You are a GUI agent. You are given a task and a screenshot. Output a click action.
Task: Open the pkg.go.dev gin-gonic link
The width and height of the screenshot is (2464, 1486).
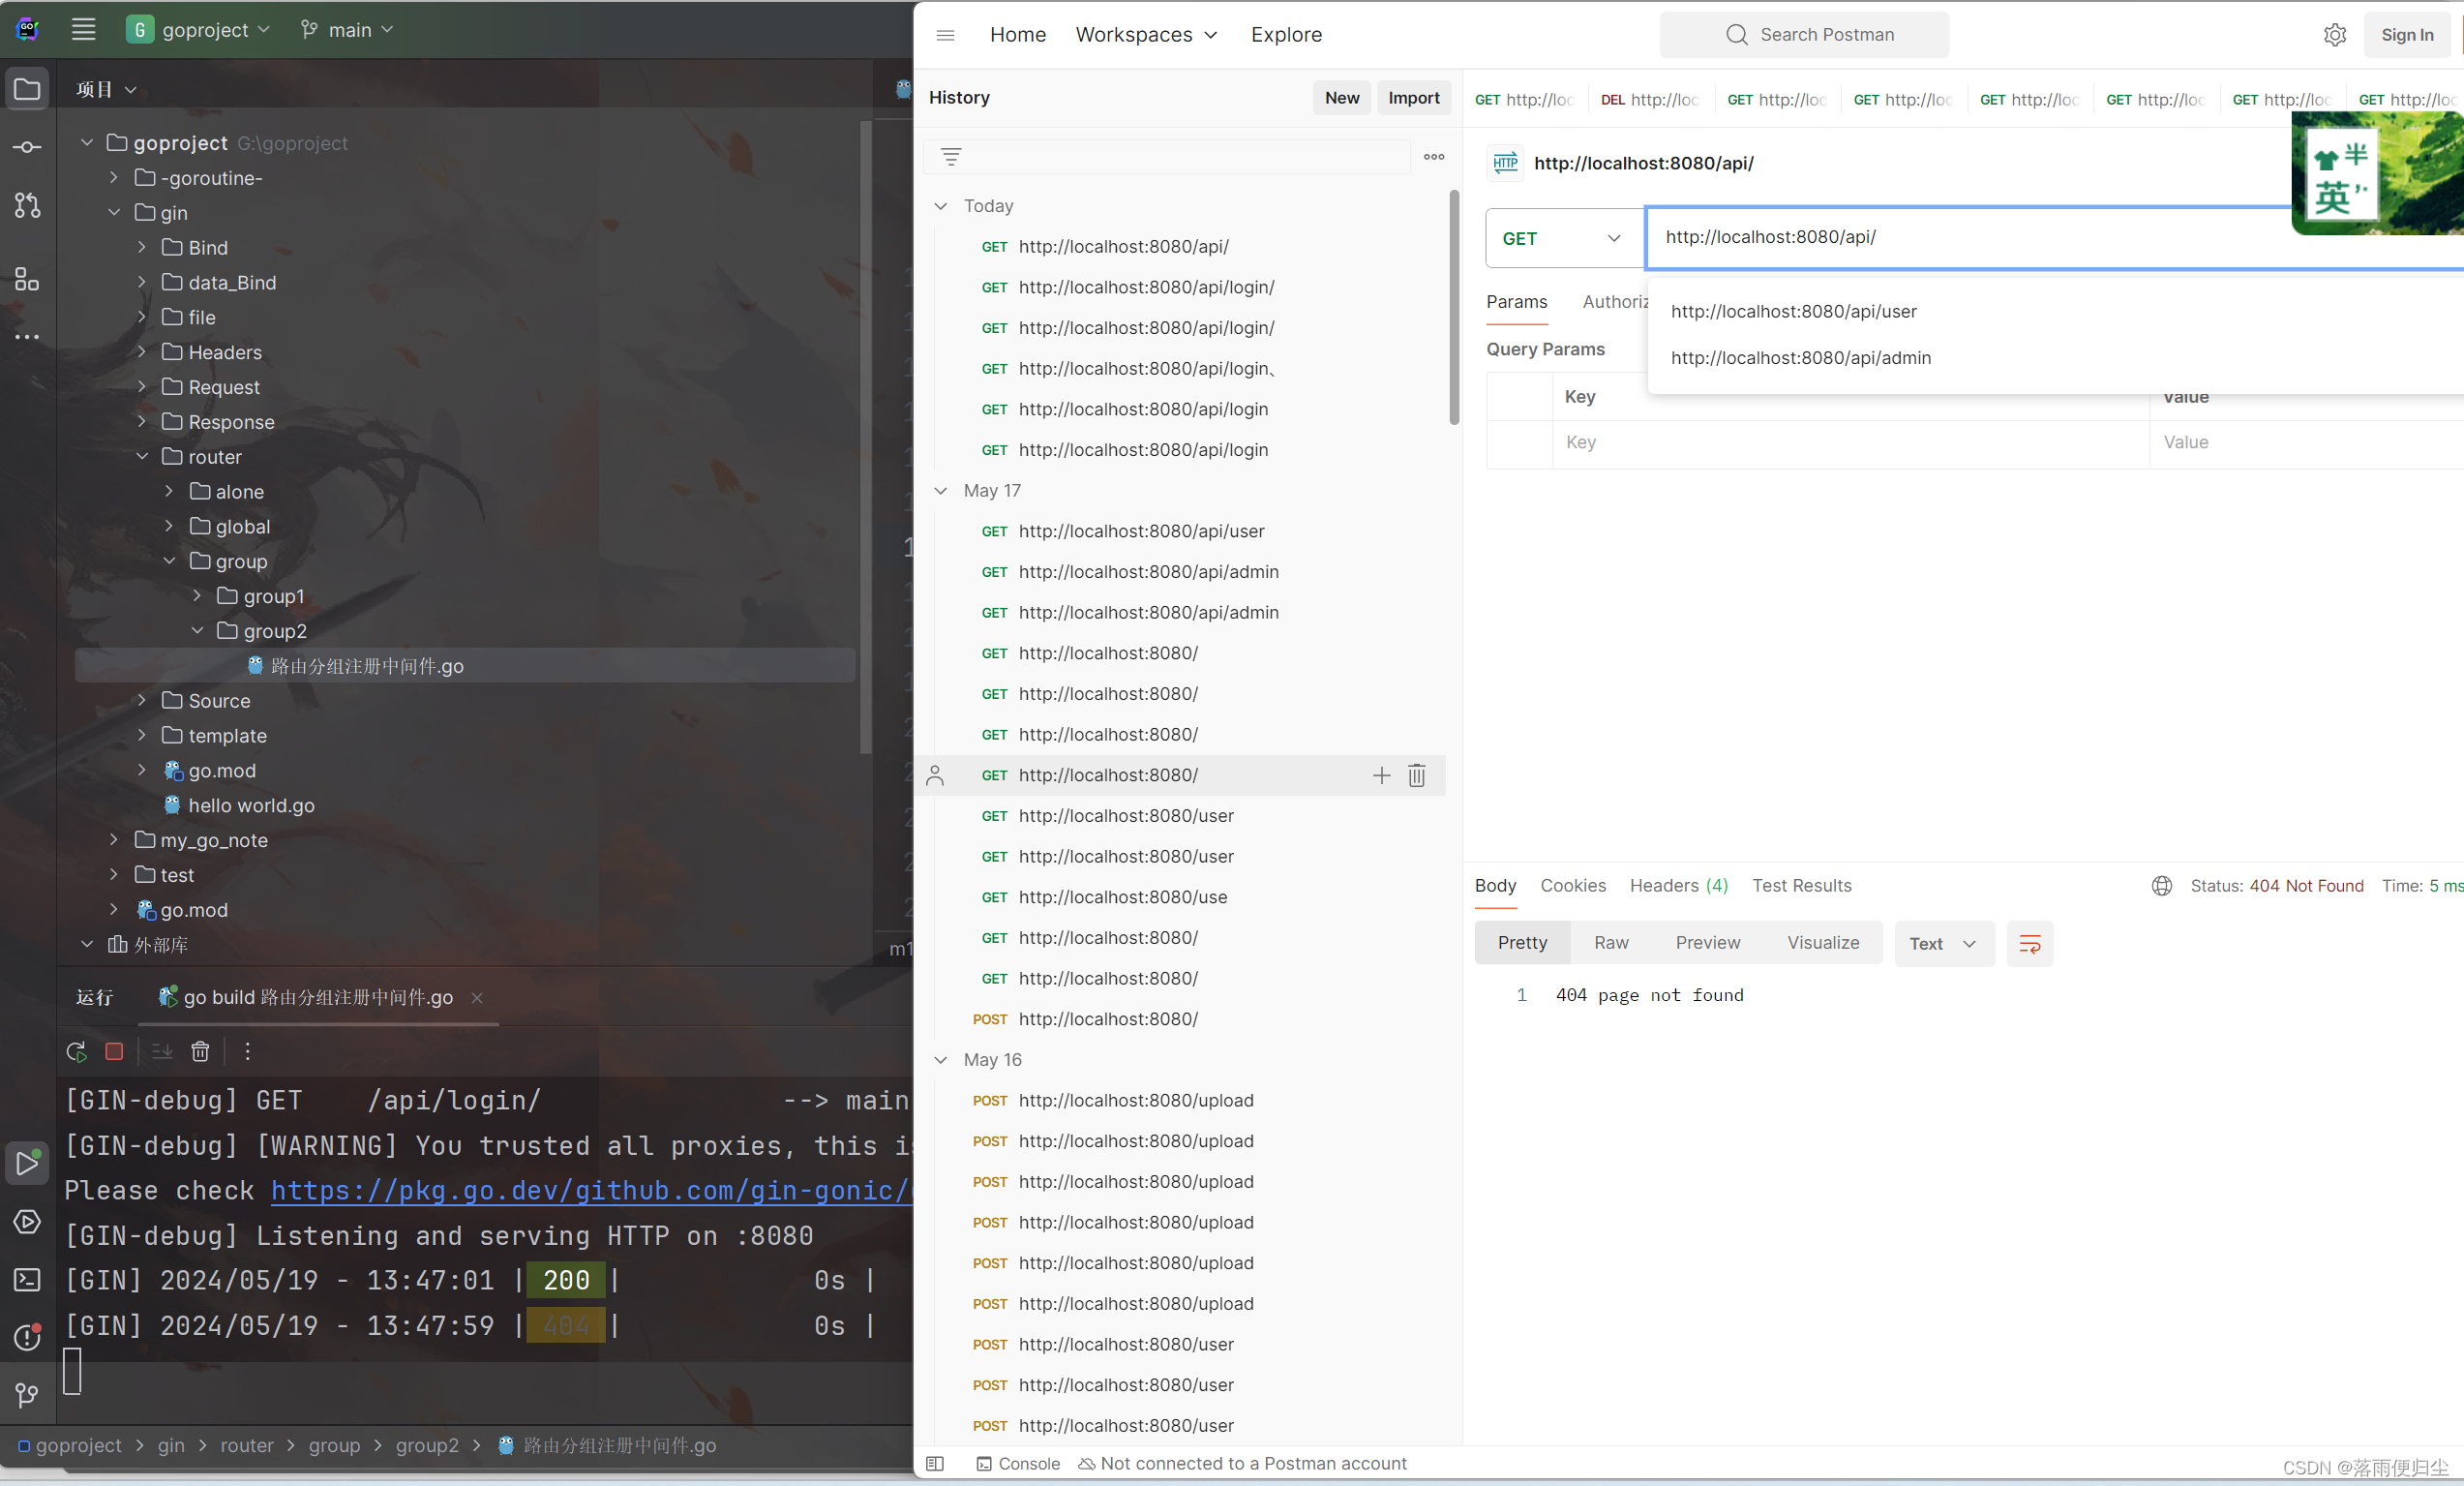coord(592,1191)
